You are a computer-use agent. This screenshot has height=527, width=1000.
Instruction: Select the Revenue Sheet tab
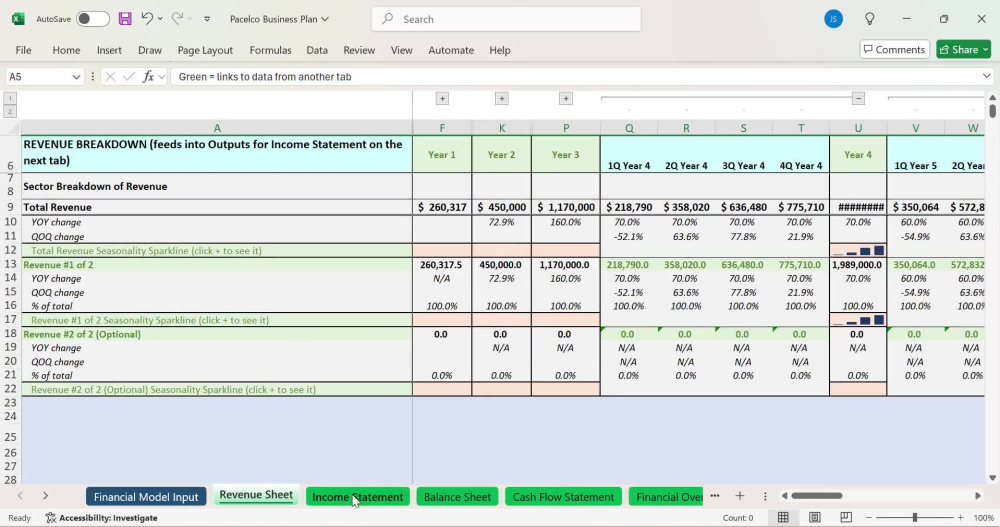(x=256, y=495)
